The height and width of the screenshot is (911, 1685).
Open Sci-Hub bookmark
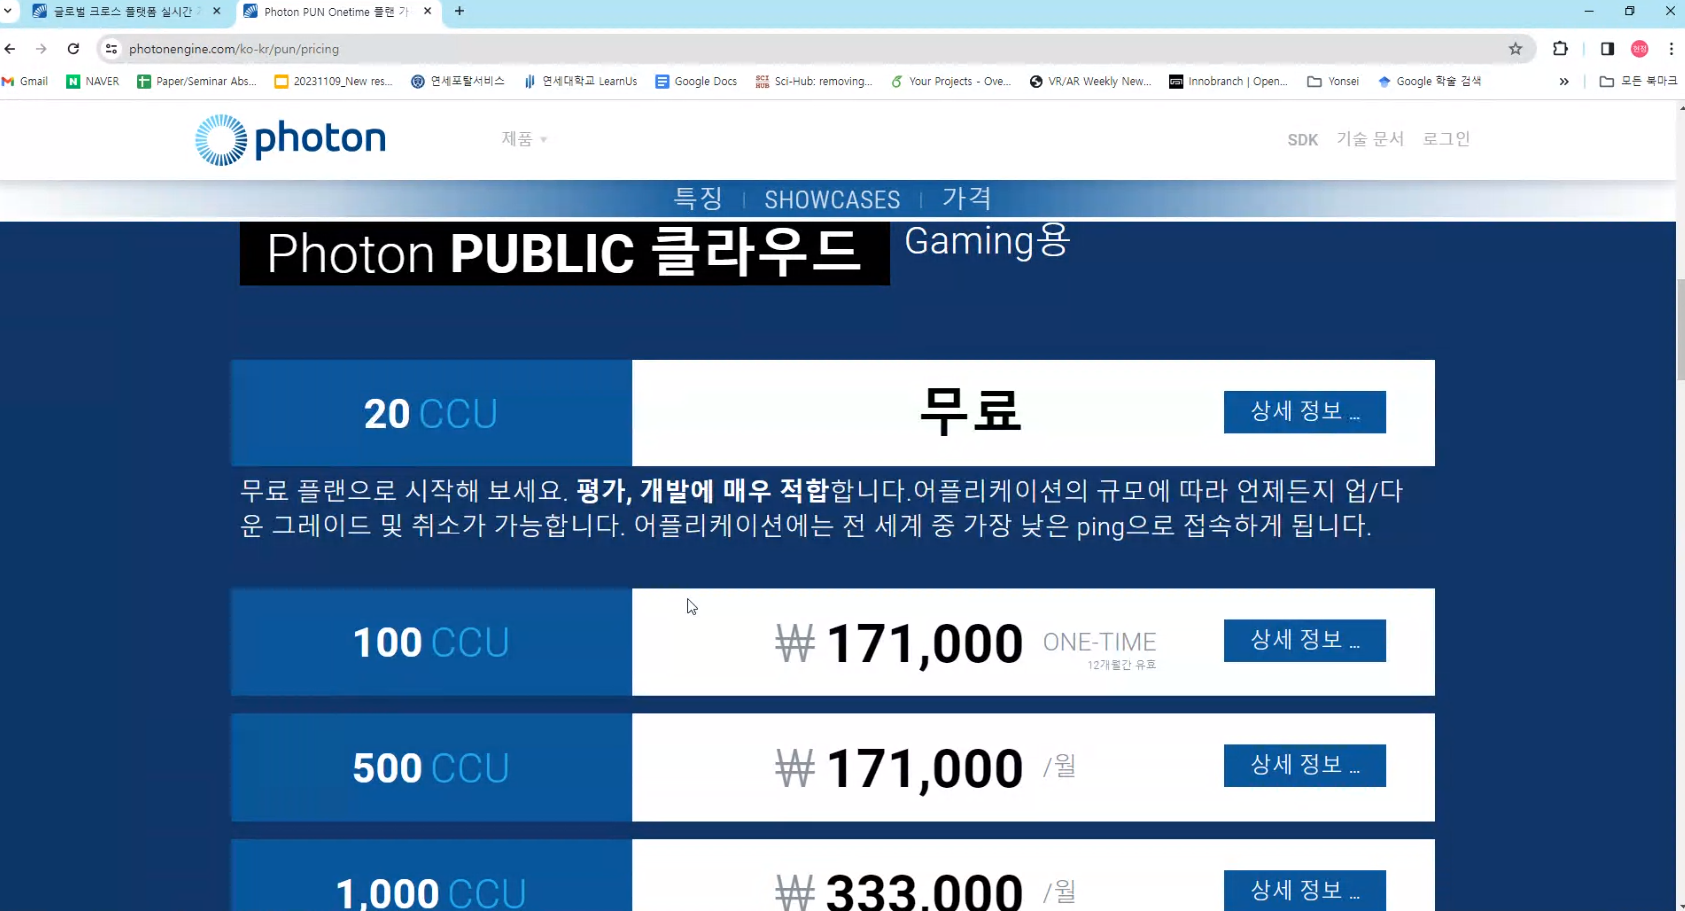813,81
